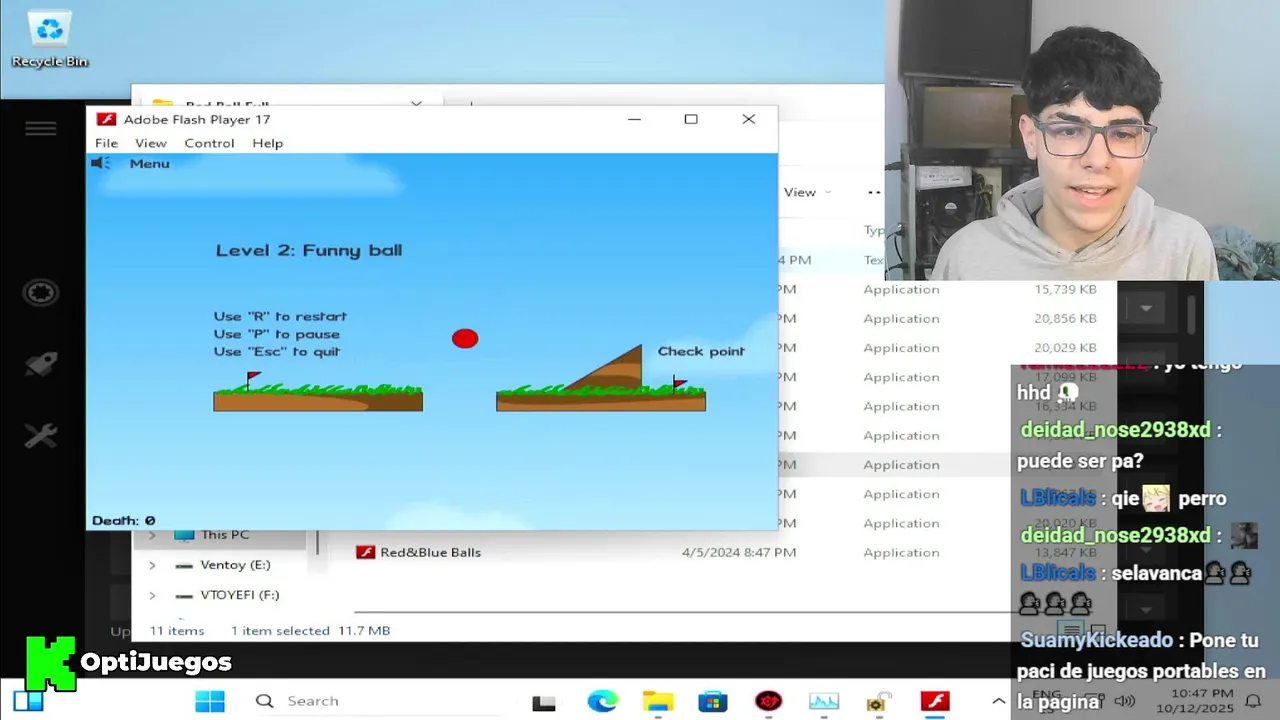Screen dimensions: 1280x720
Task: Click '1 item selected 11.7 MB' status text
Action: tap(310, 631)
